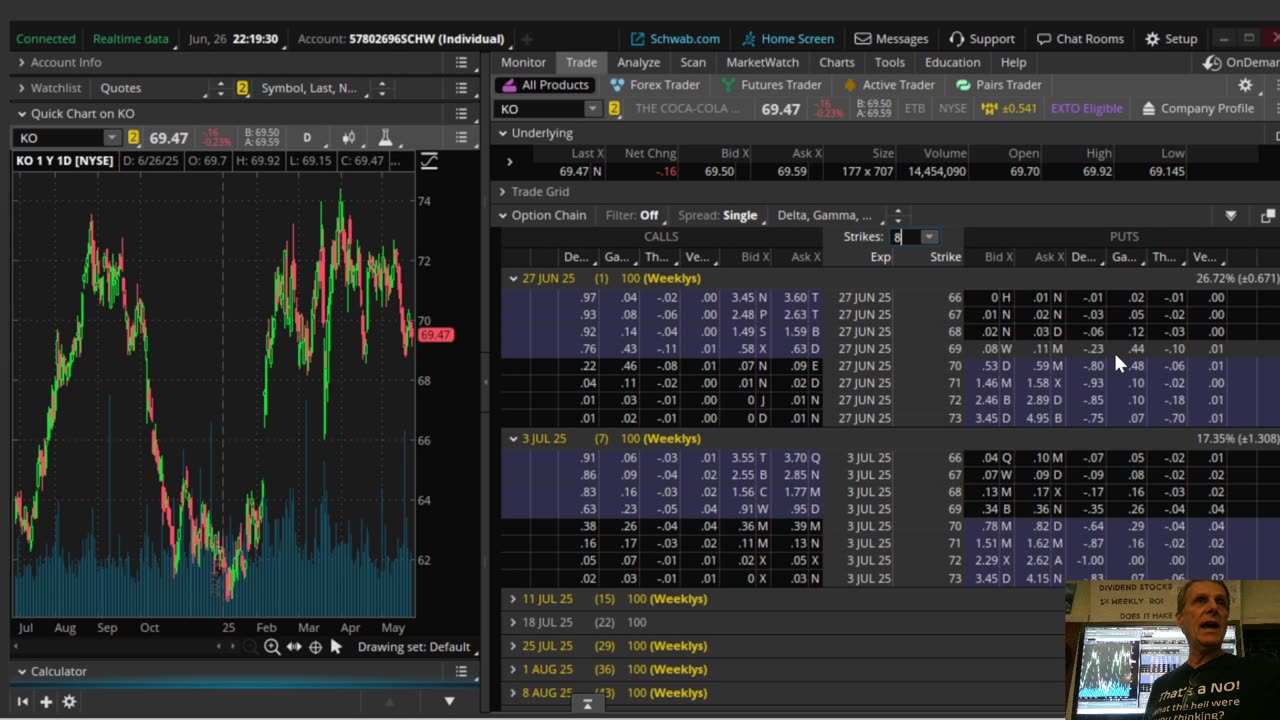
Task: Open Company Profile for KO
Action: (1197, 108)
